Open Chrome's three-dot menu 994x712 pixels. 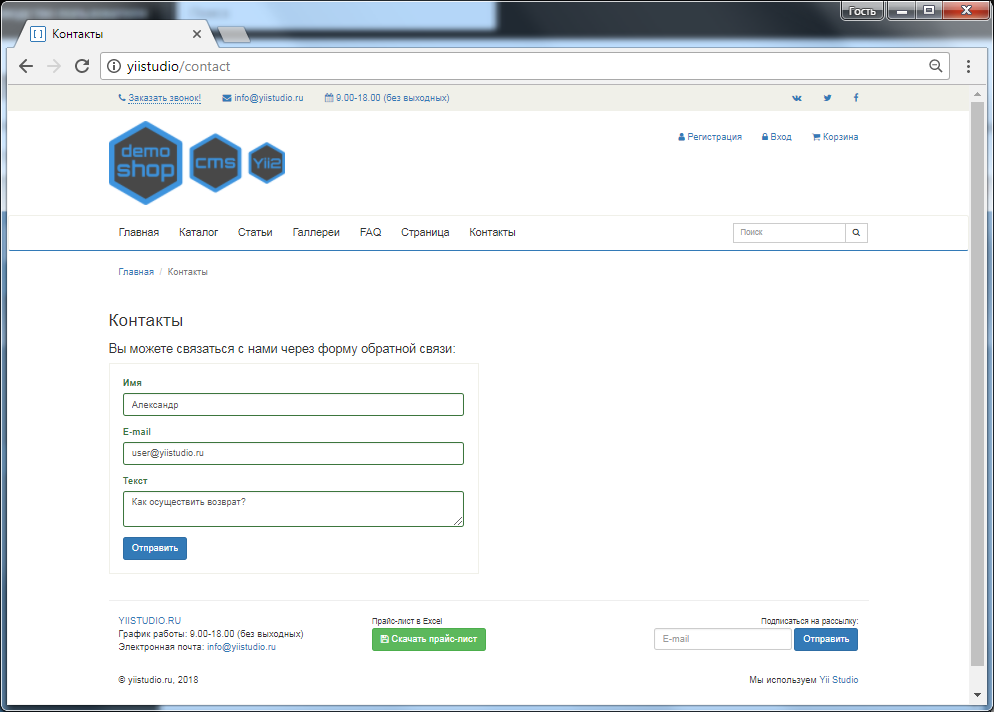(968, 66)
